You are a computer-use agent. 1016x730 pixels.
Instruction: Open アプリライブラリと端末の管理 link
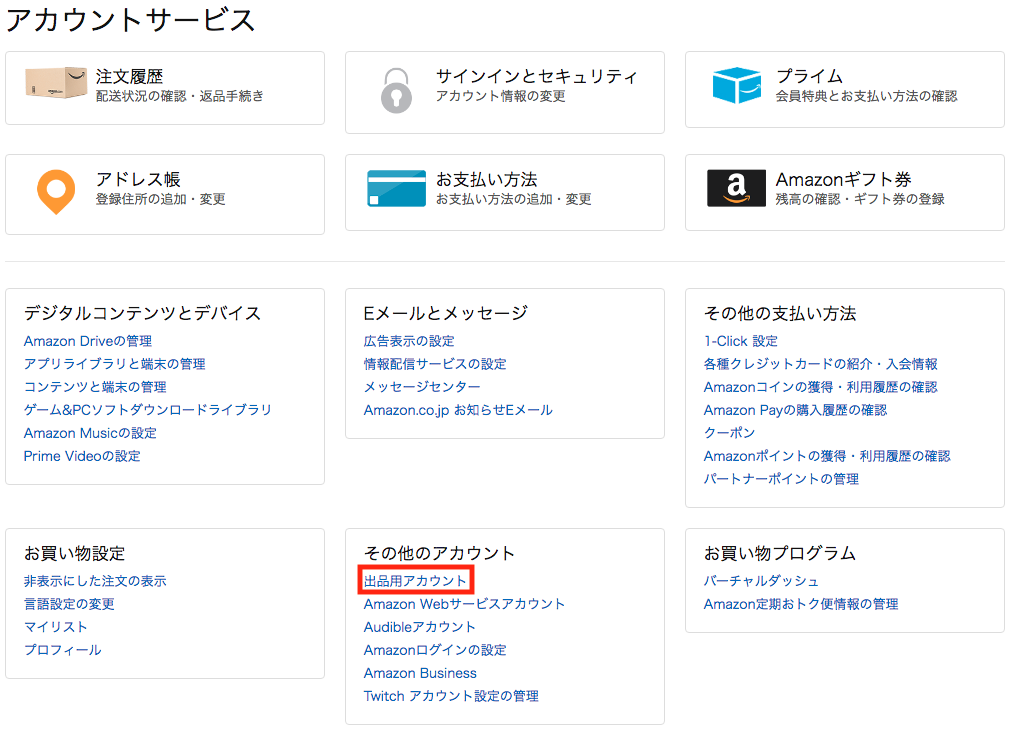115,364
